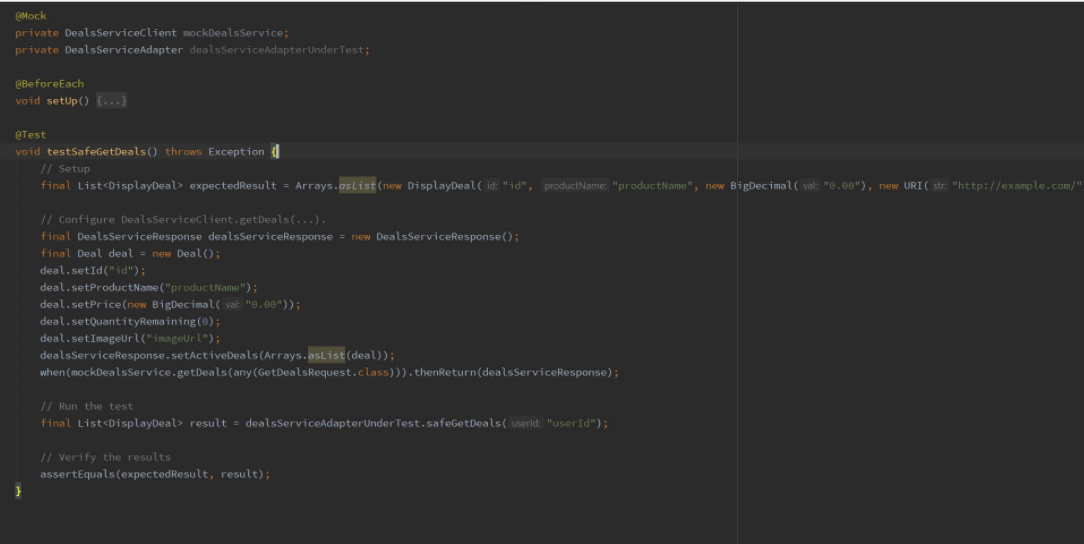This screenshot has height=544, width=1084.
Task: Click the @Test annotation
Action: tap(32, 135)
